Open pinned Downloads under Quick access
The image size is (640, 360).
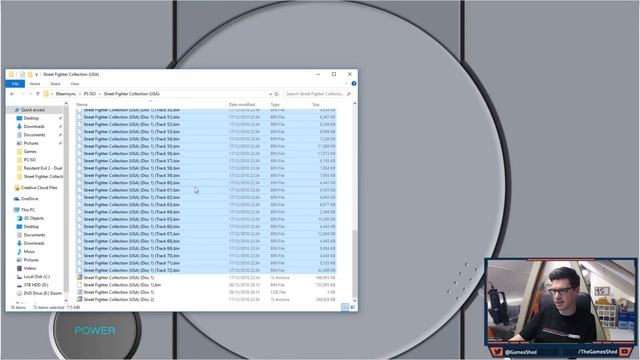34,127
